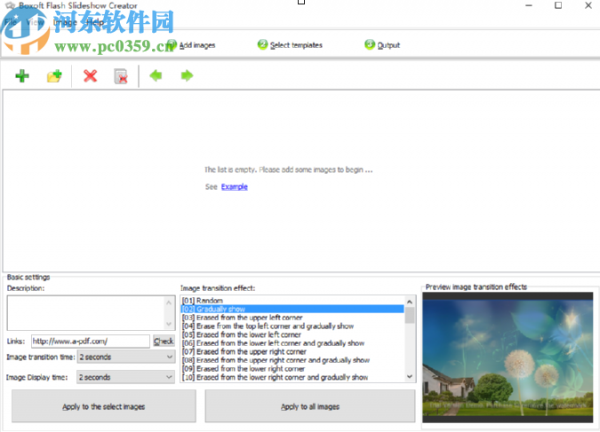Click the red X delete icon
The width and height of the screenshot is (600, 432).
(x=90, y=76)
